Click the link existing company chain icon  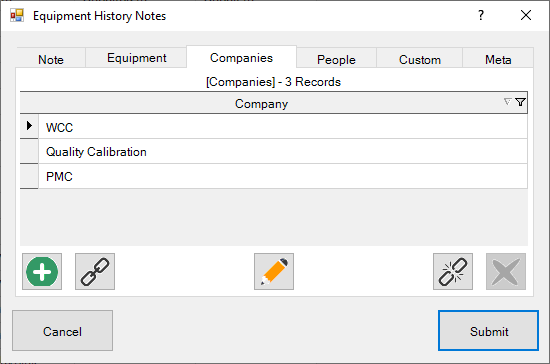pos(95,272)
